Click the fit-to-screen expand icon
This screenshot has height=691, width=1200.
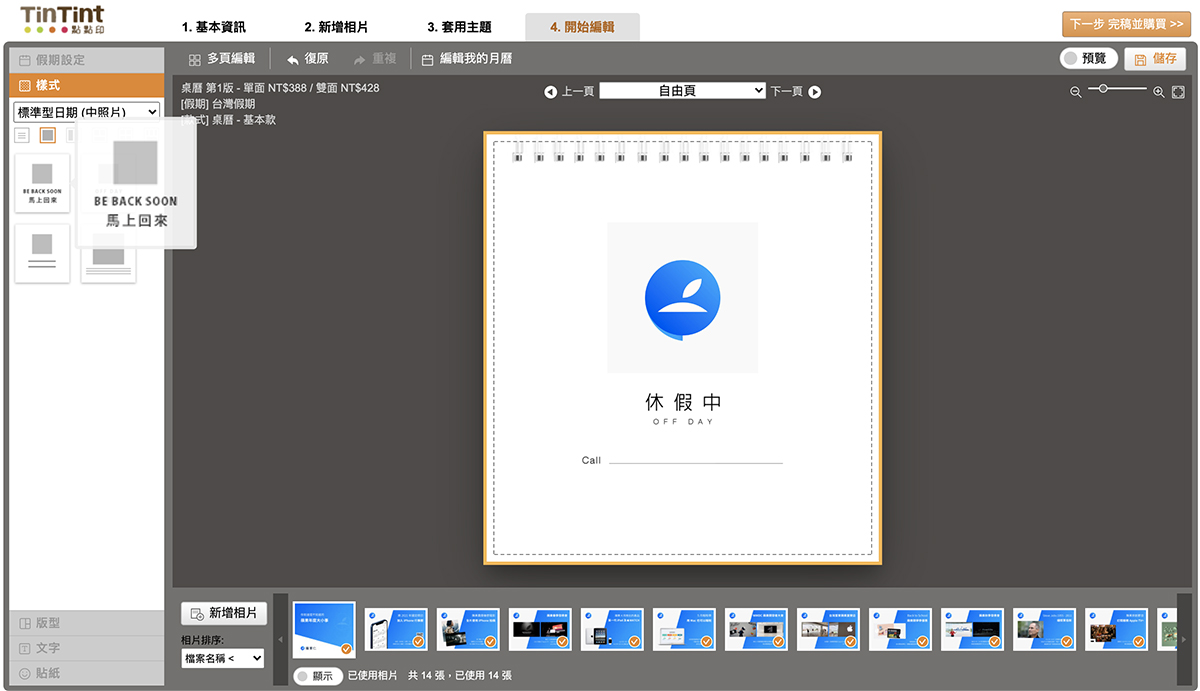(x=1179, y=92)
